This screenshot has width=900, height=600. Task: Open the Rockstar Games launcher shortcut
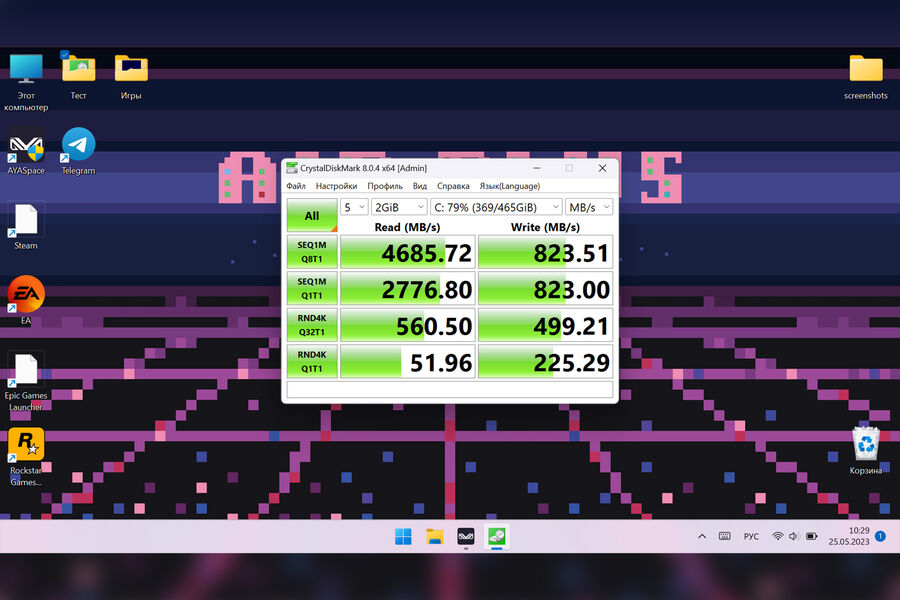point(26,446)
